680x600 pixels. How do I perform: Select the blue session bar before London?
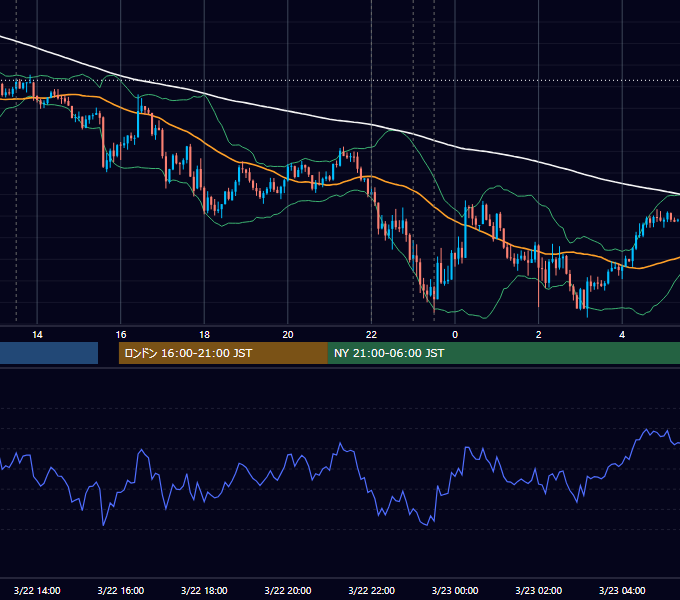coord(49,353)
